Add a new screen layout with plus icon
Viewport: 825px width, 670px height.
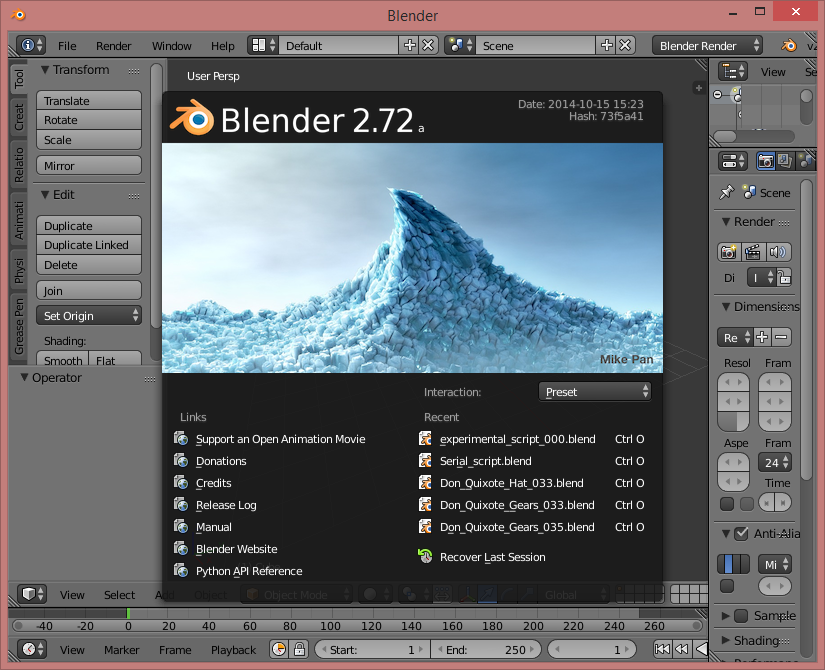409,45
